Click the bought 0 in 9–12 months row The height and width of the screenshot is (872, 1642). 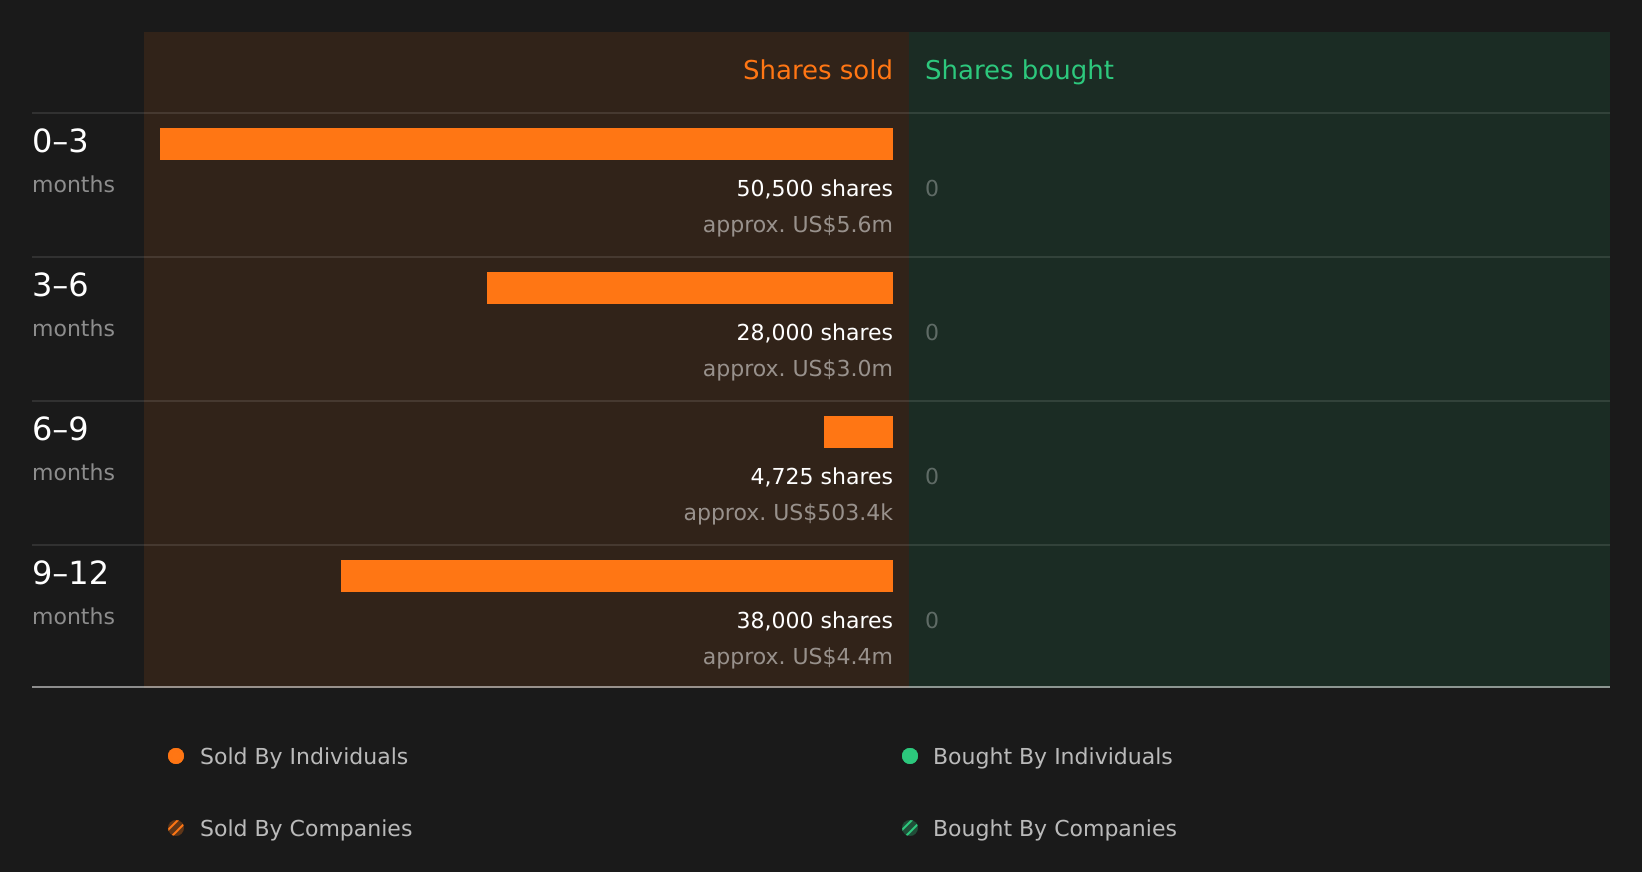(x=932, y=621)
